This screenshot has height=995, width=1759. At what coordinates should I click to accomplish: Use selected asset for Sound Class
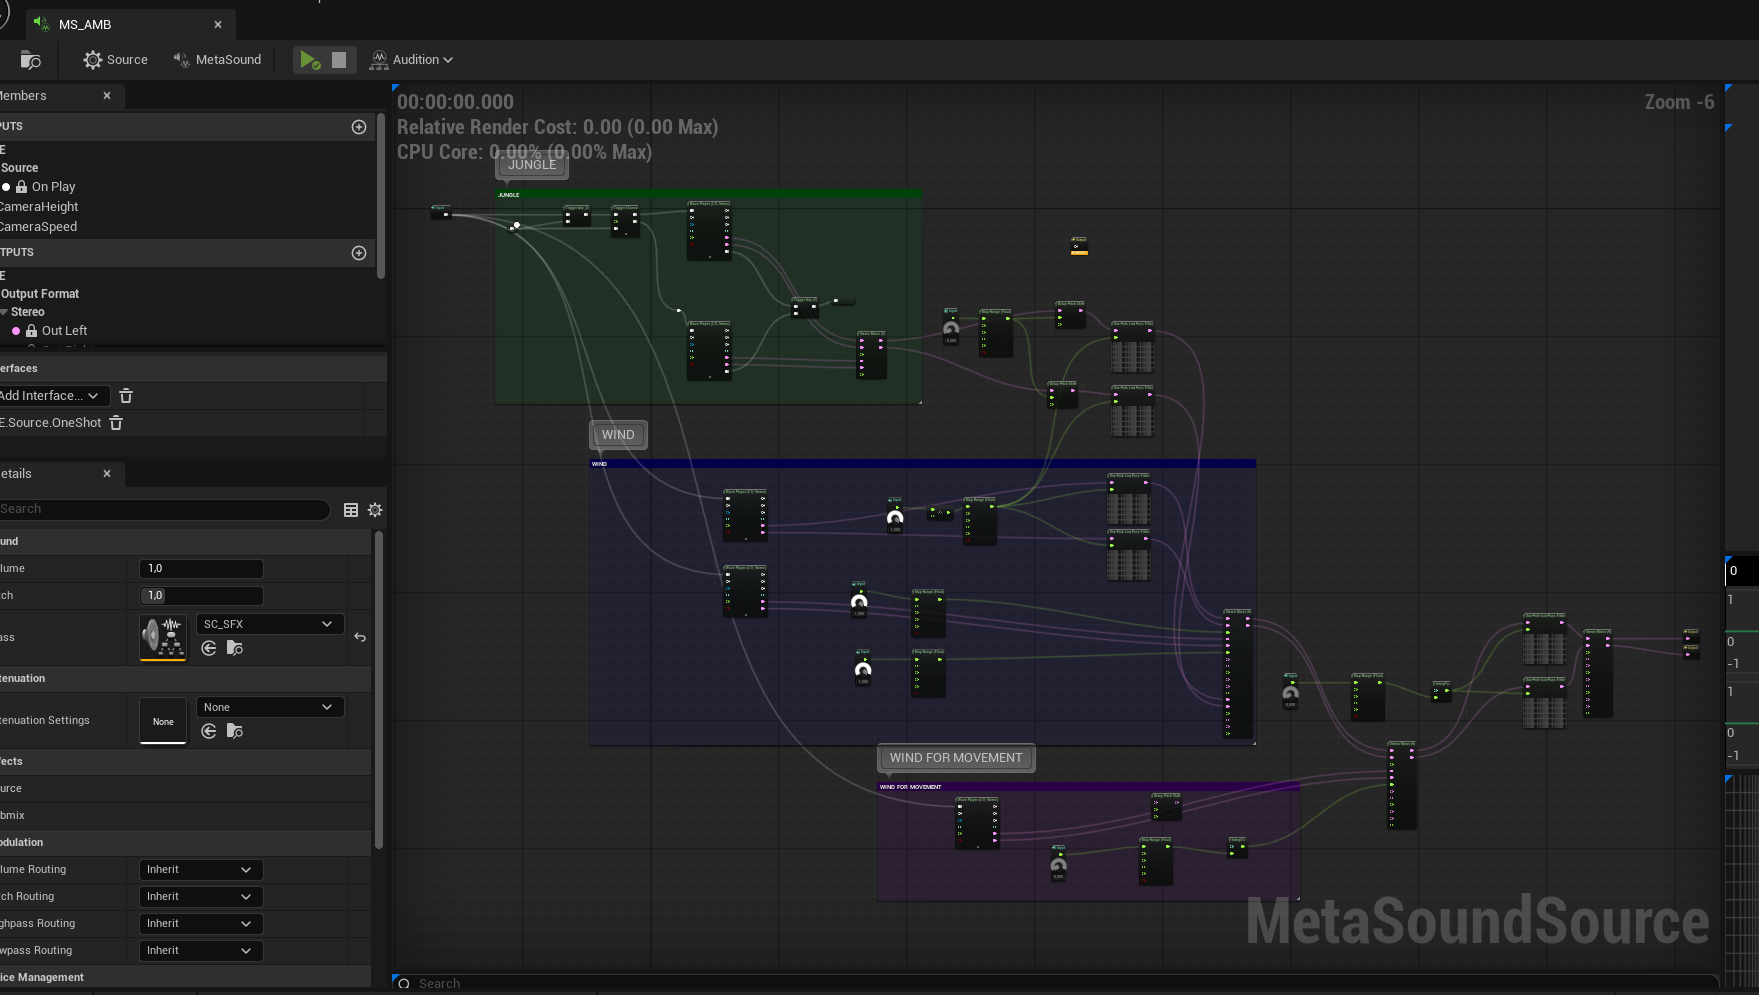209,648
